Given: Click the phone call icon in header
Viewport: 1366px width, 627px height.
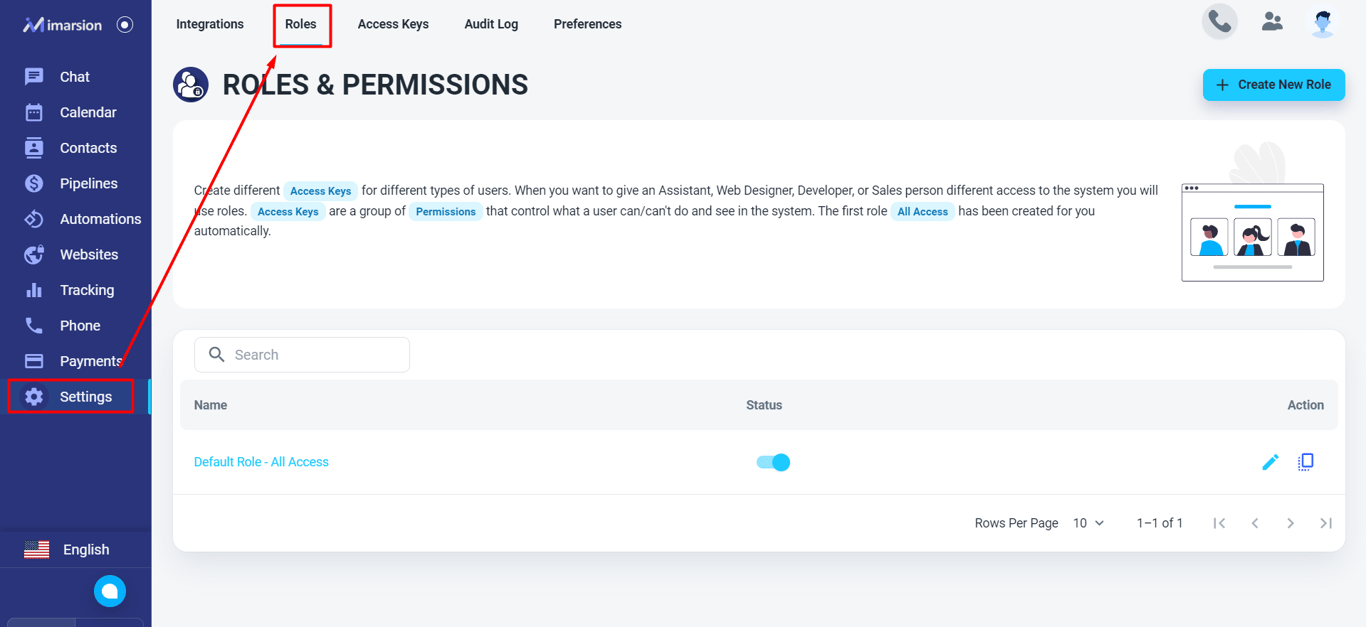Looking at the screenshot, I should click(1219, 22).
